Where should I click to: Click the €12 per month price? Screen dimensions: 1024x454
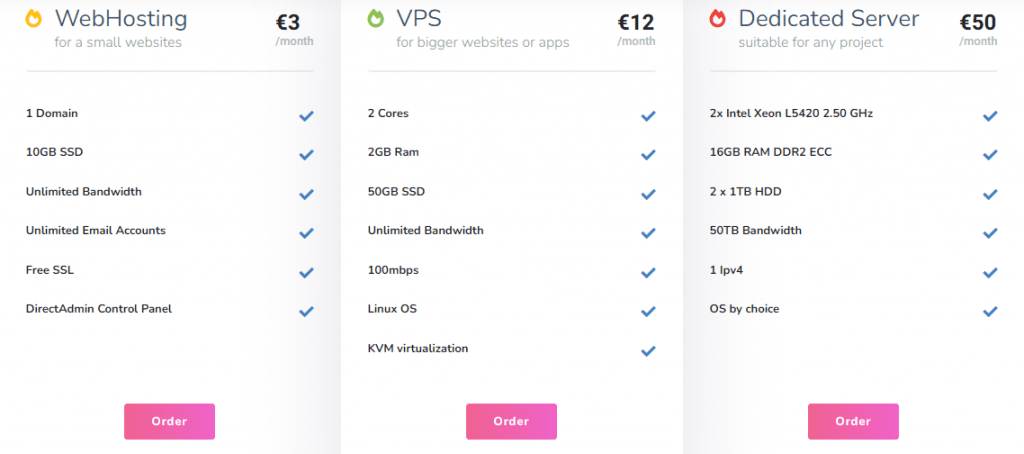coord(636,29)
